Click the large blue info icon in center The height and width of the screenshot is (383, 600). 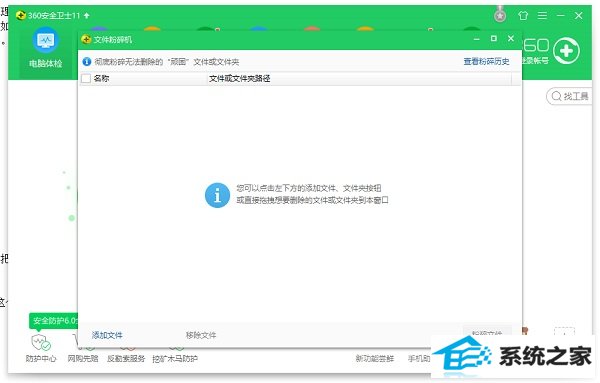click(217, 195)
